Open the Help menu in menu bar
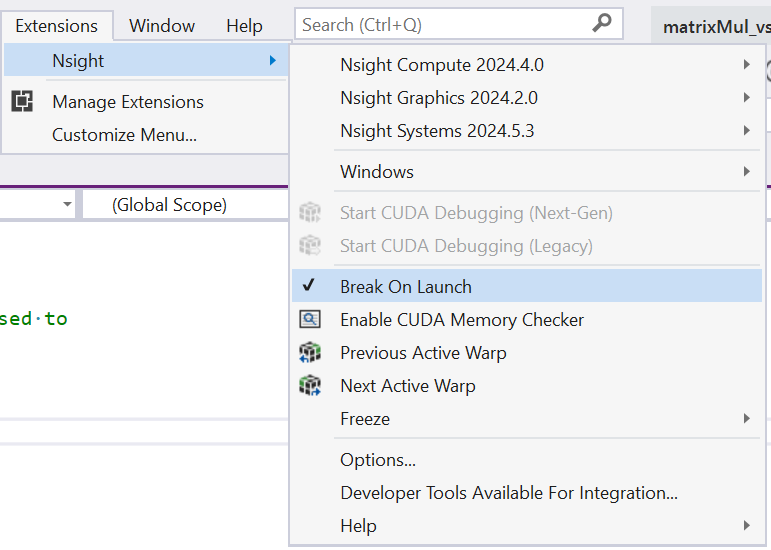The height and width of the screenshot is (550, 771). [244, 26]
